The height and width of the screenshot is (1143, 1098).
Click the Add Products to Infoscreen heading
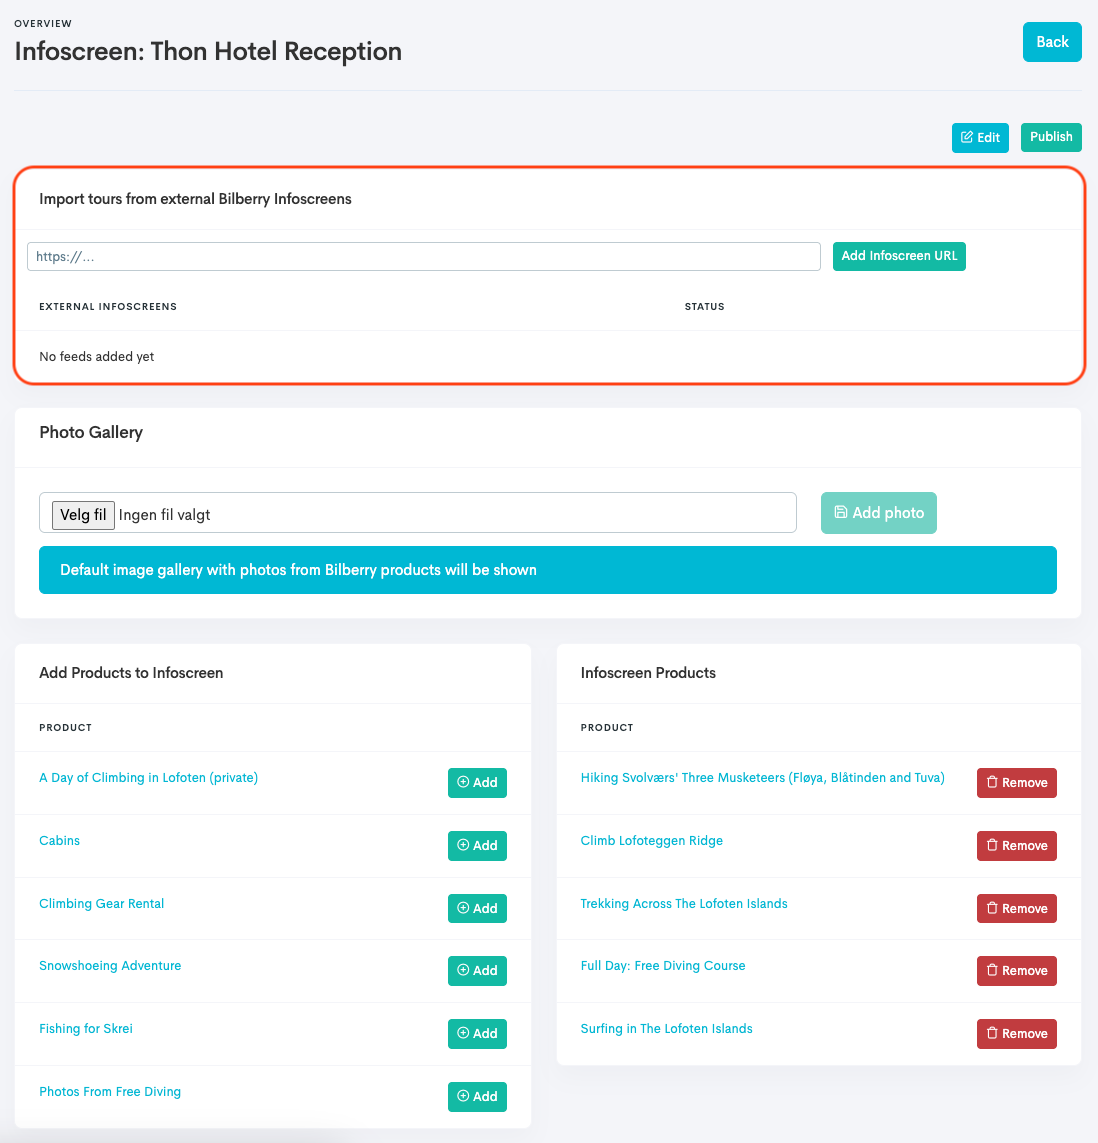(131, 673)
